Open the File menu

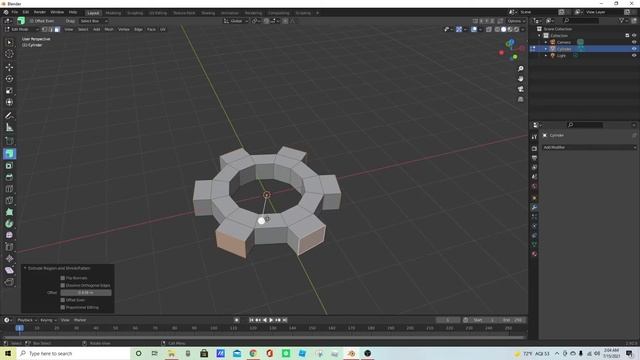[x=15, y=12]
